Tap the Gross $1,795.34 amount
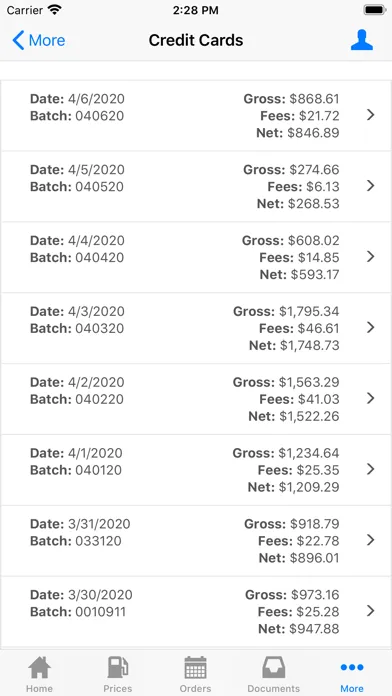This screenshot has height=696, width=392. [x=286, y=311]
